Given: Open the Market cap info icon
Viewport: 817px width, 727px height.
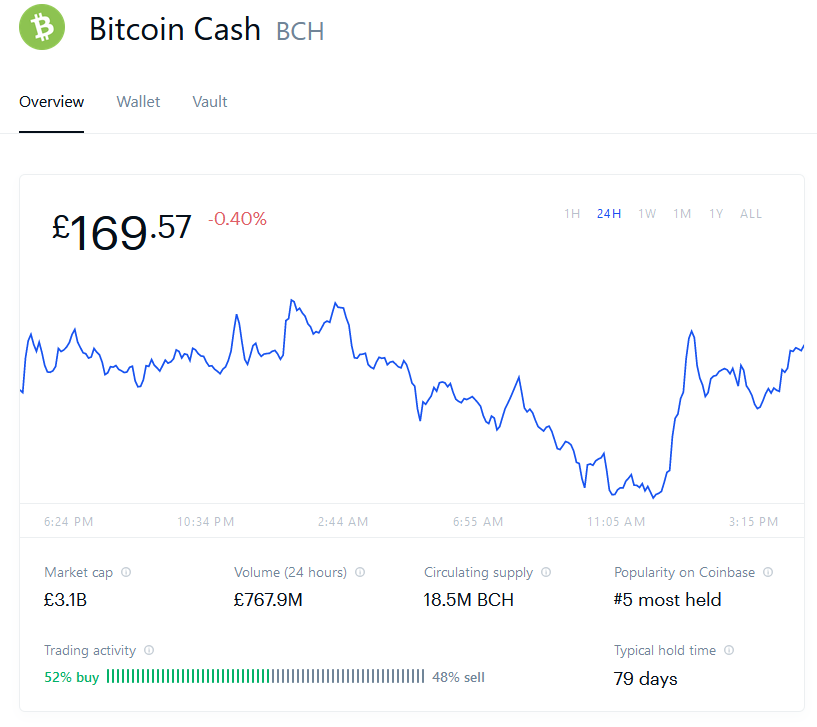Looking at the screenshot, I should (x=126, y=572).
